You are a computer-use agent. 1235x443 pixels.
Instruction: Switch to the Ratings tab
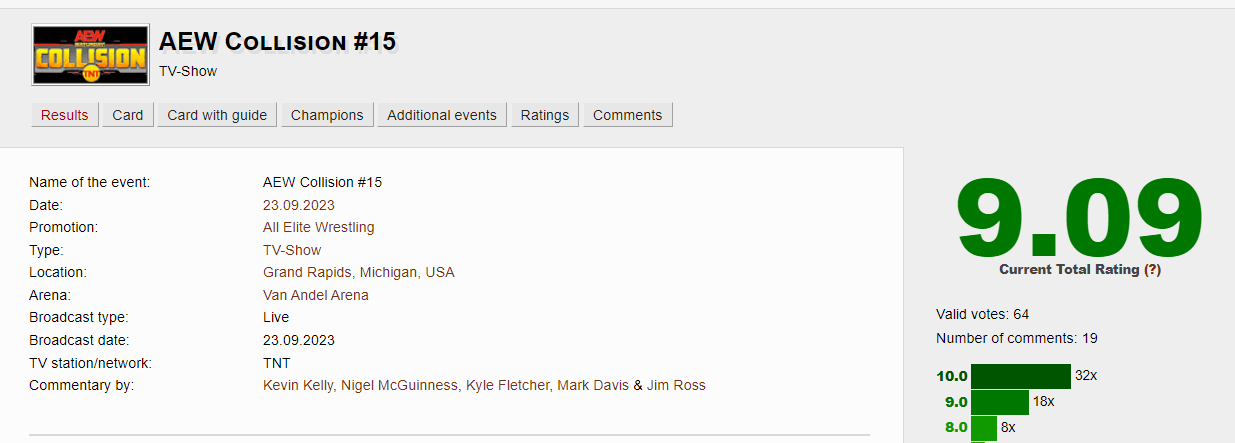[x=545, y=115]
